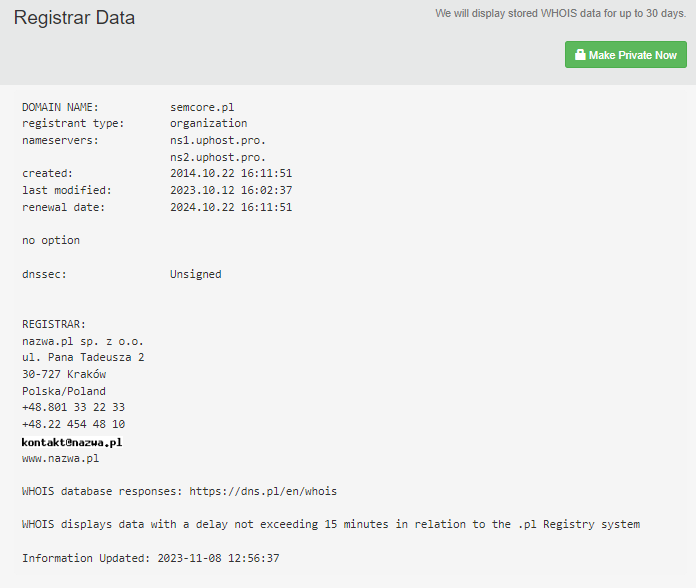The image size is (696, 588).
Task: Click the domain name semcore.pl
Action: point(202,107)
